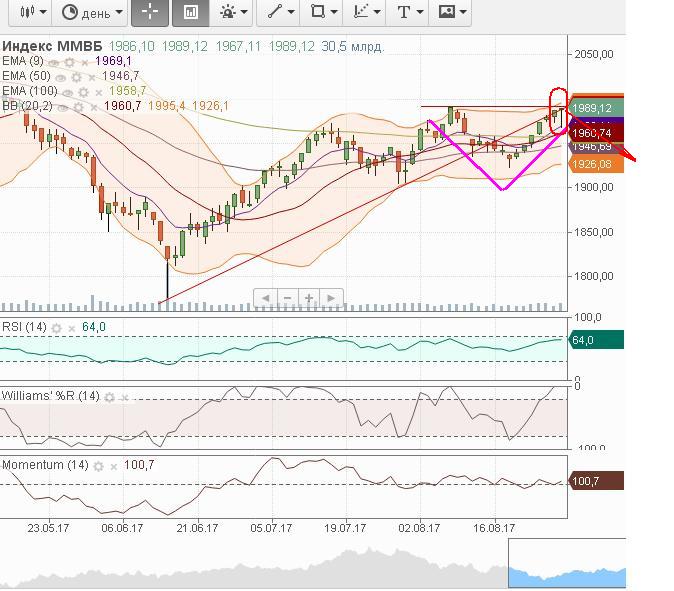
Task: Open the line drawing tool dropdown
Action: 279,12
